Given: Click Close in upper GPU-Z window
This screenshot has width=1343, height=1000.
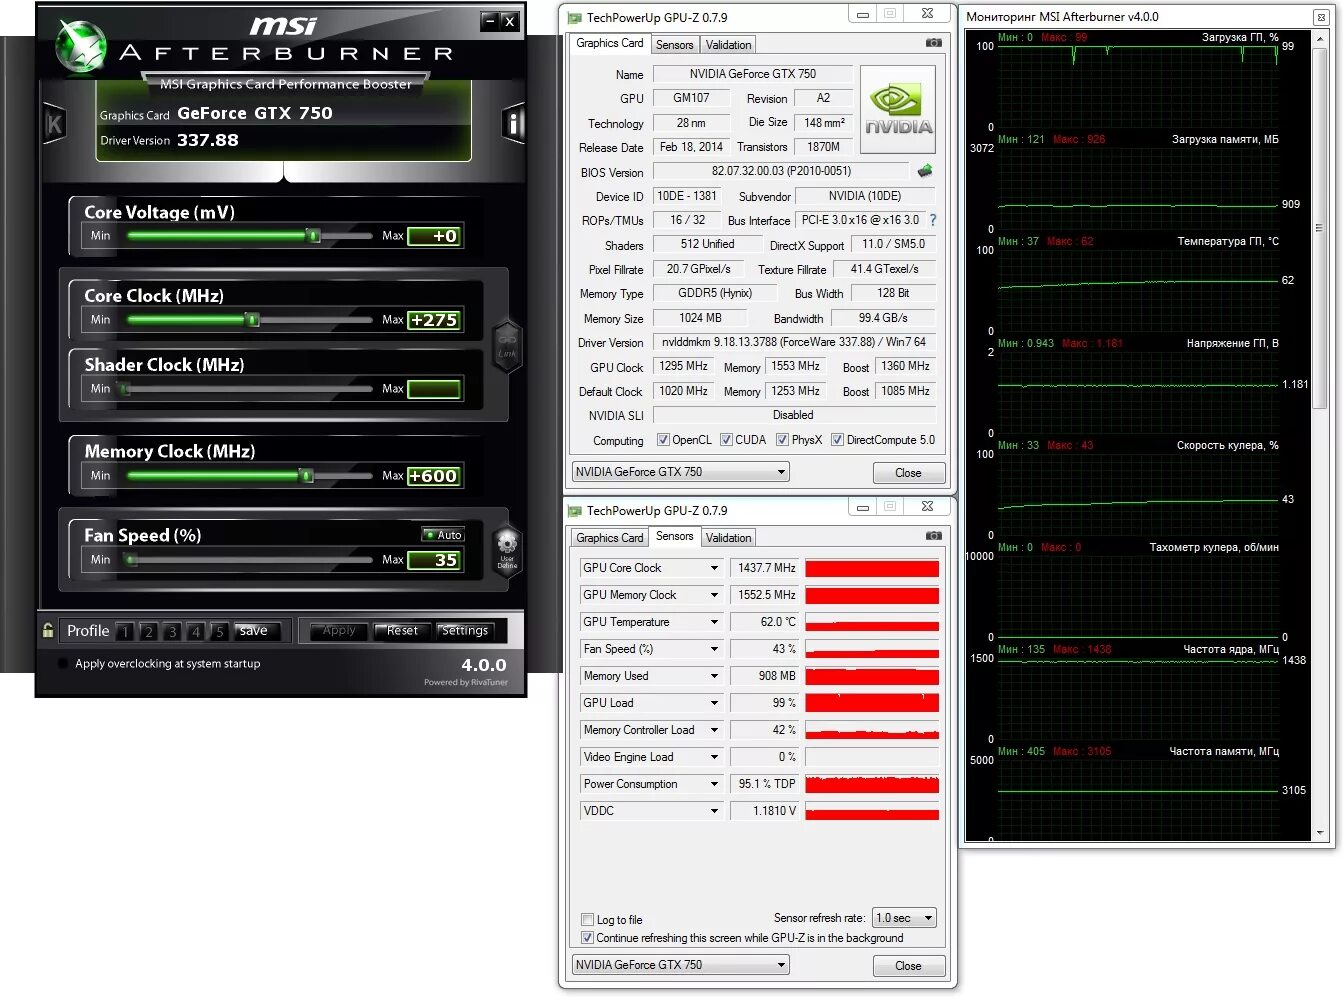Looking at the screenshot, I should tap(908, 473).
